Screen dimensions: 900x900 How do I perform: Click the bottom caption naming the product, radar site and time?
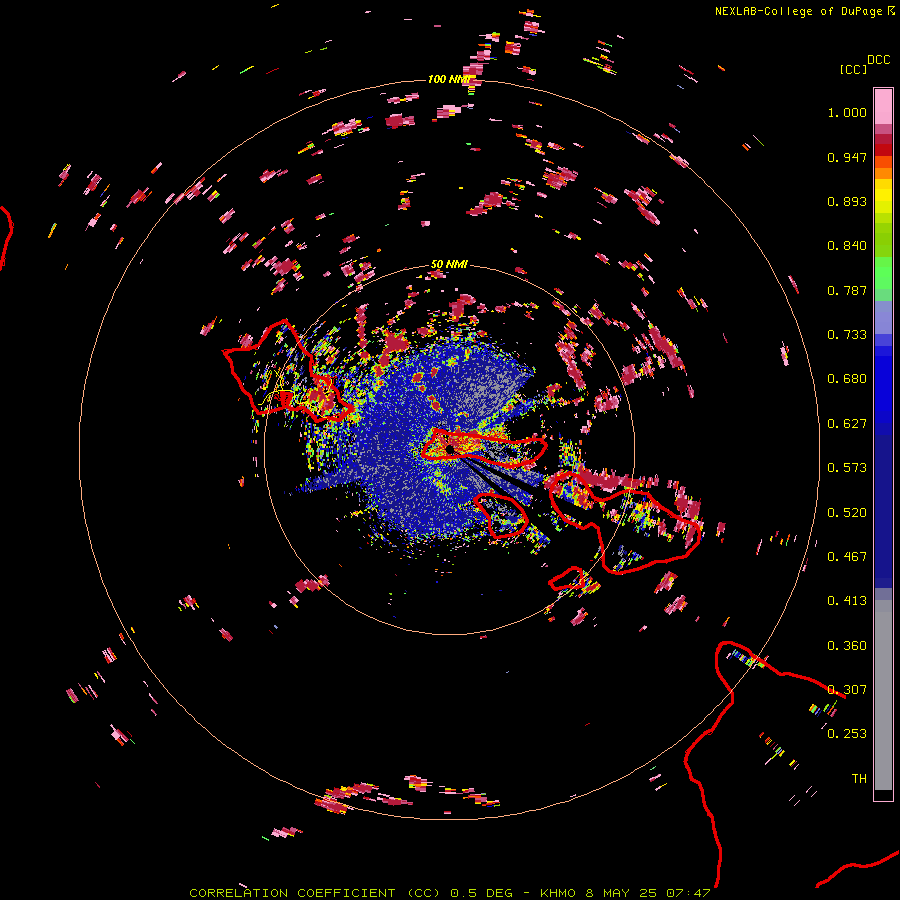click(449, 893)
